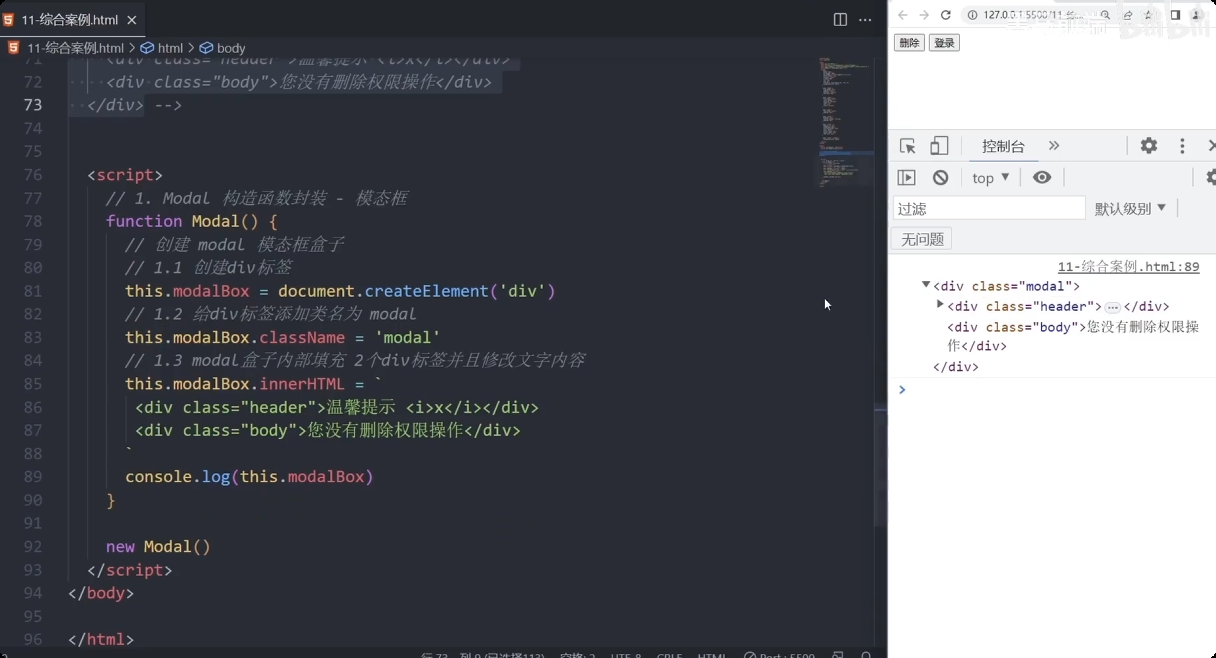
Task: Click the editor vertical scrollbar thumb
Action: (881, 465)
